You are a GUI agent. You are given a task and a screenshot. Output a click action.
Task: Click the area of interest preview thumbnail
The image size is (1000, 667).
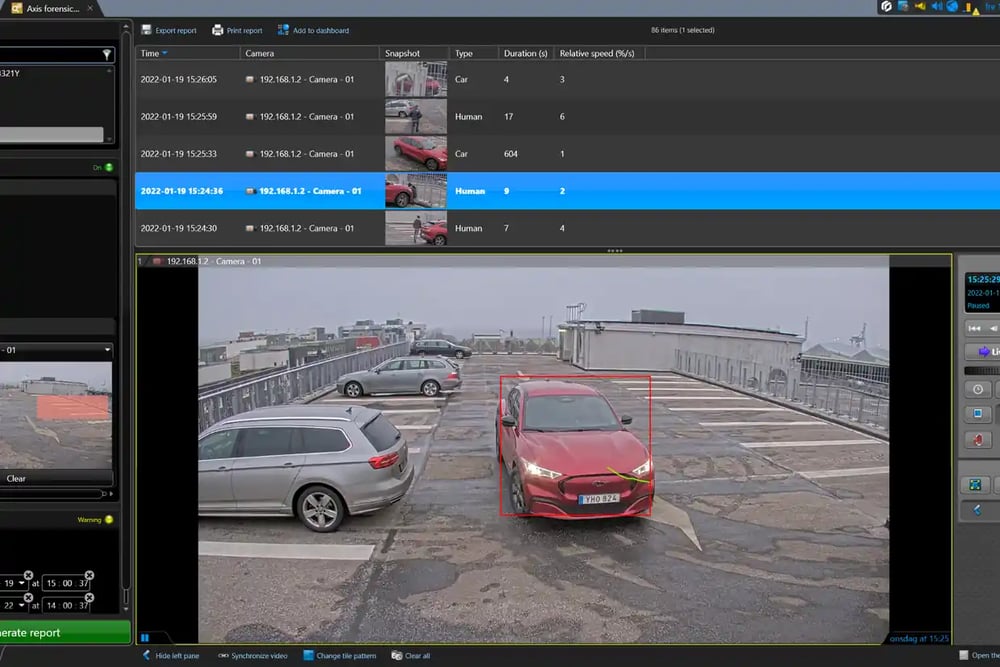[56, 416]
